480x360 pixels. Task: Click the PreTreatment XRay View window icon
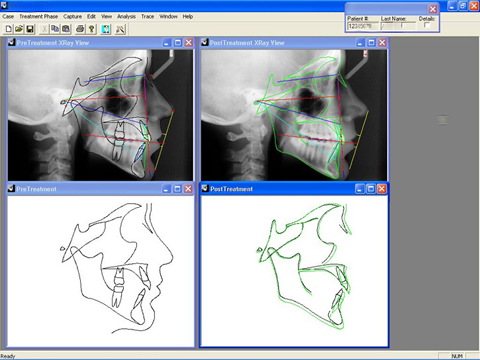tap(12, 42)
